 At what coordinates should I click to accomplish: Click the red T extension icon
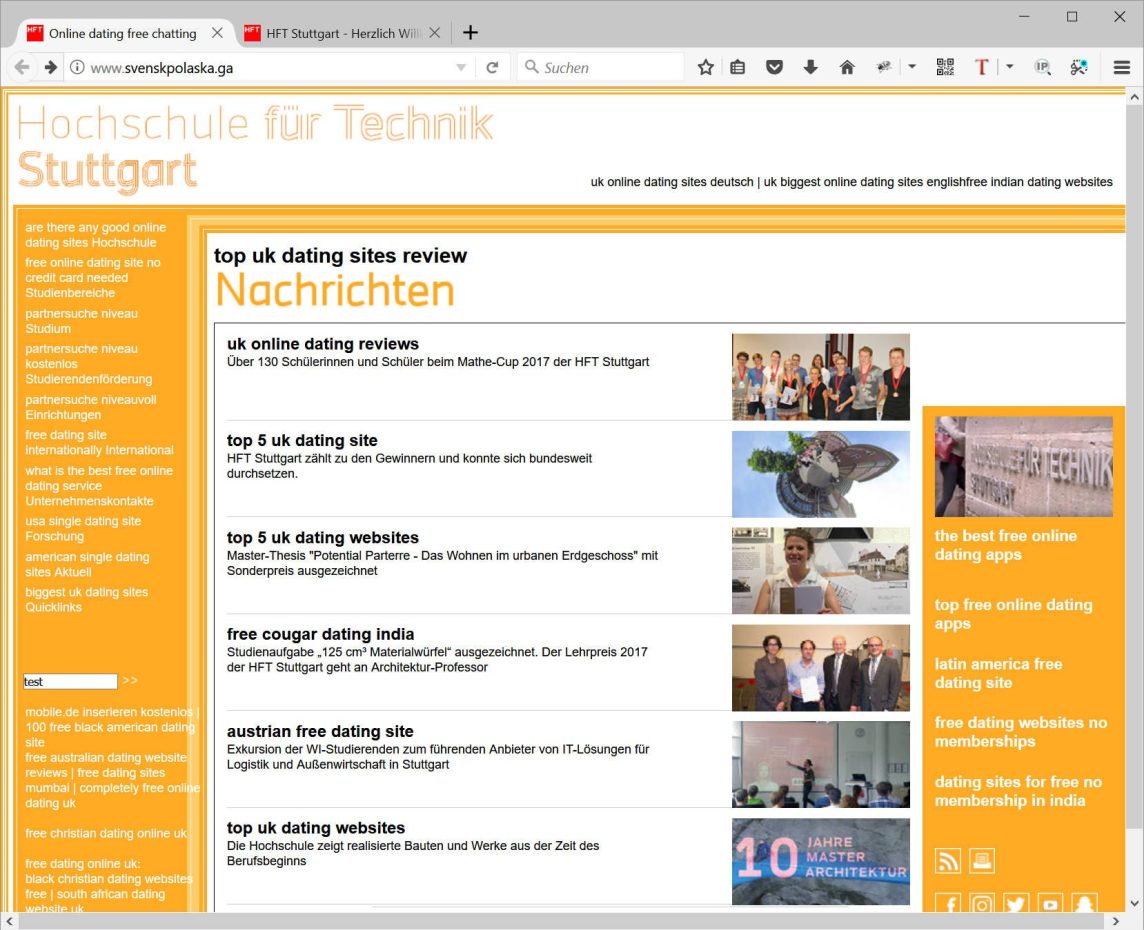coord(981,67)
